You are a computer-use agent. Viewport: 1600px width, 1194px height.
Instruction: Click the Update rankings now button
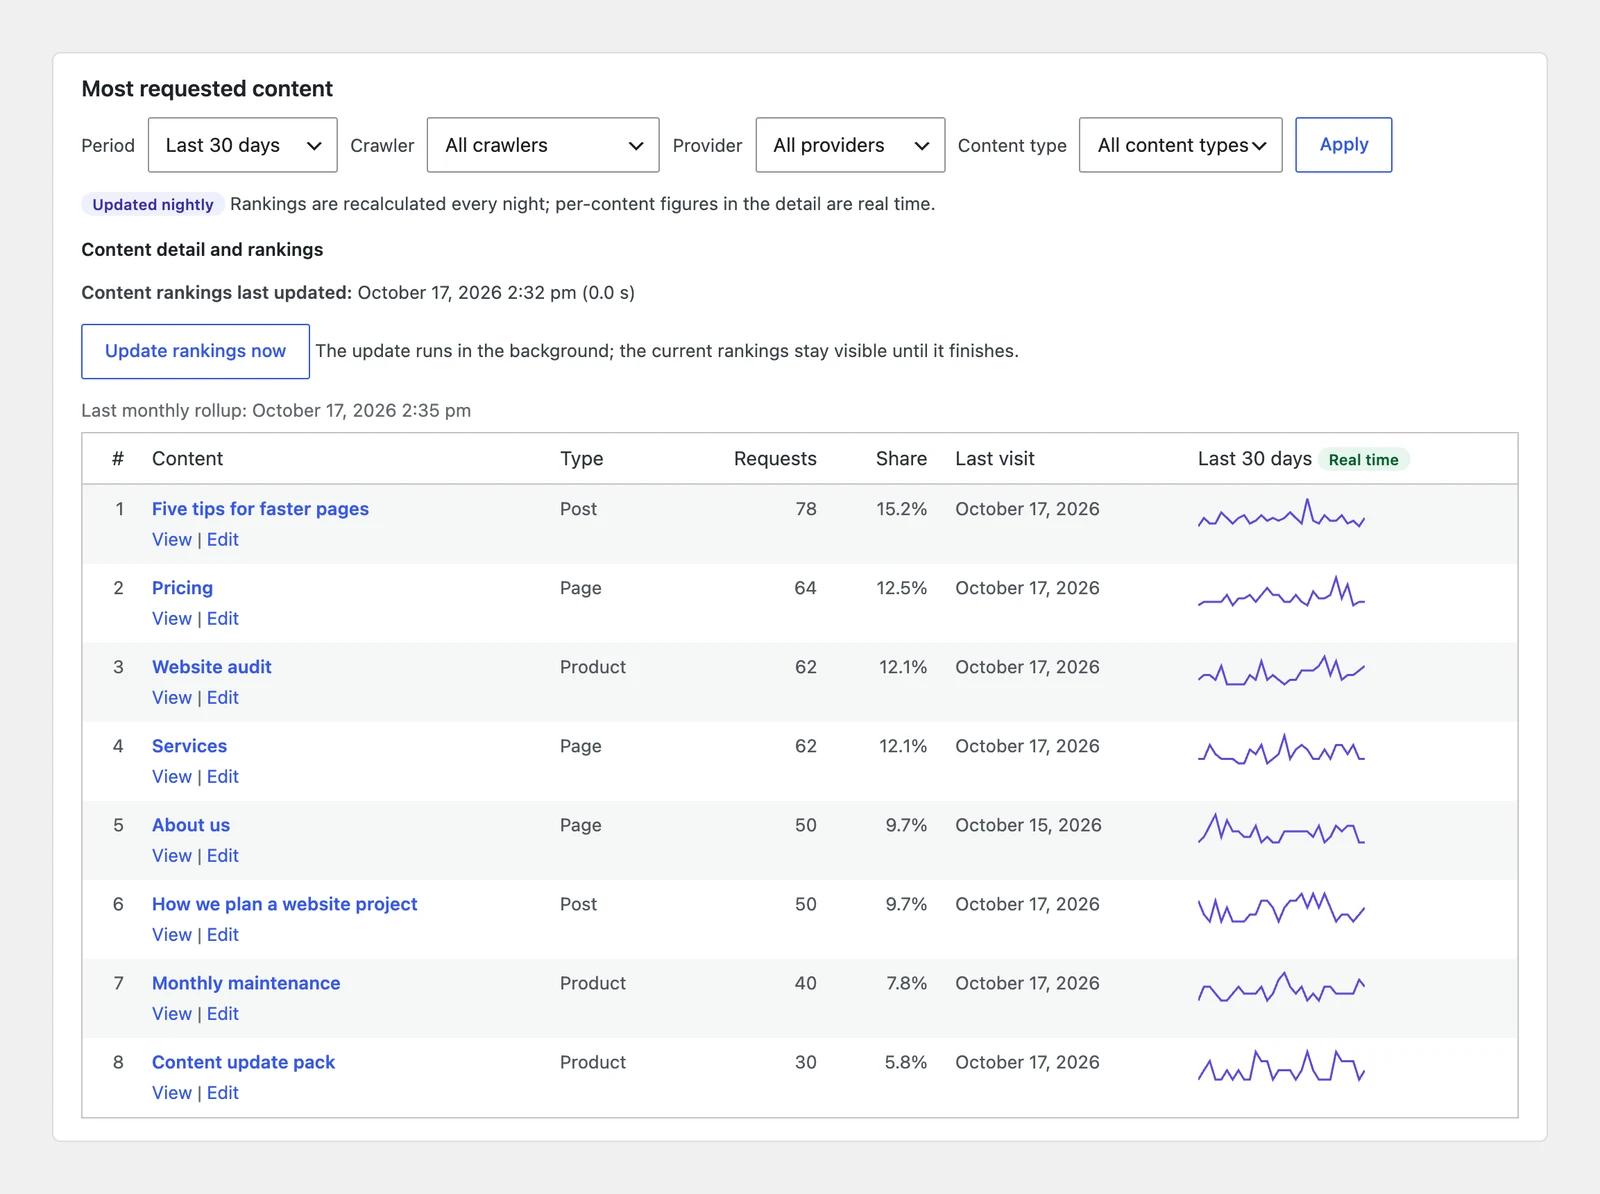coord(195,351)
